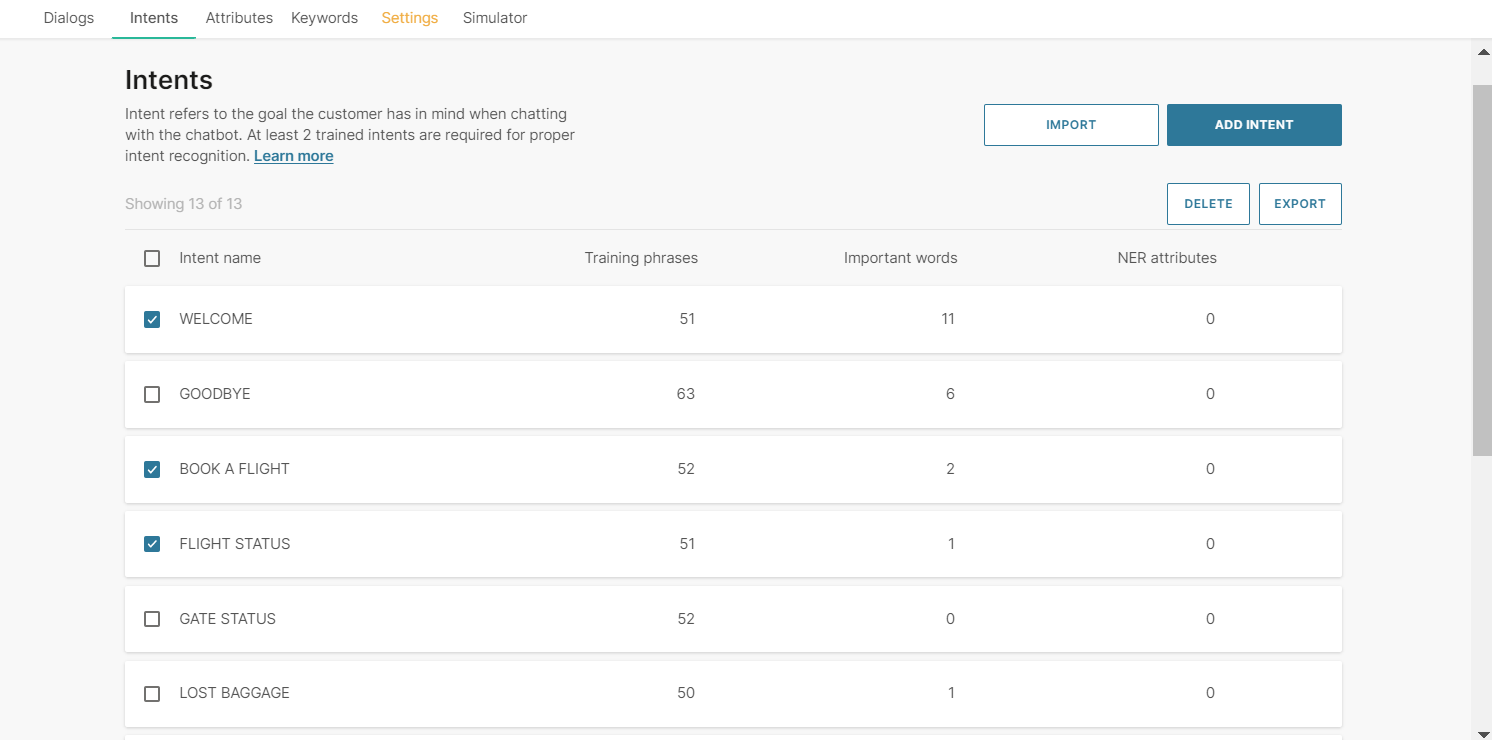Image resolution: width=1492 pixels, height=740 pixels.
Task: Click the scrollbar down arrow
Action: (1483, 730)
